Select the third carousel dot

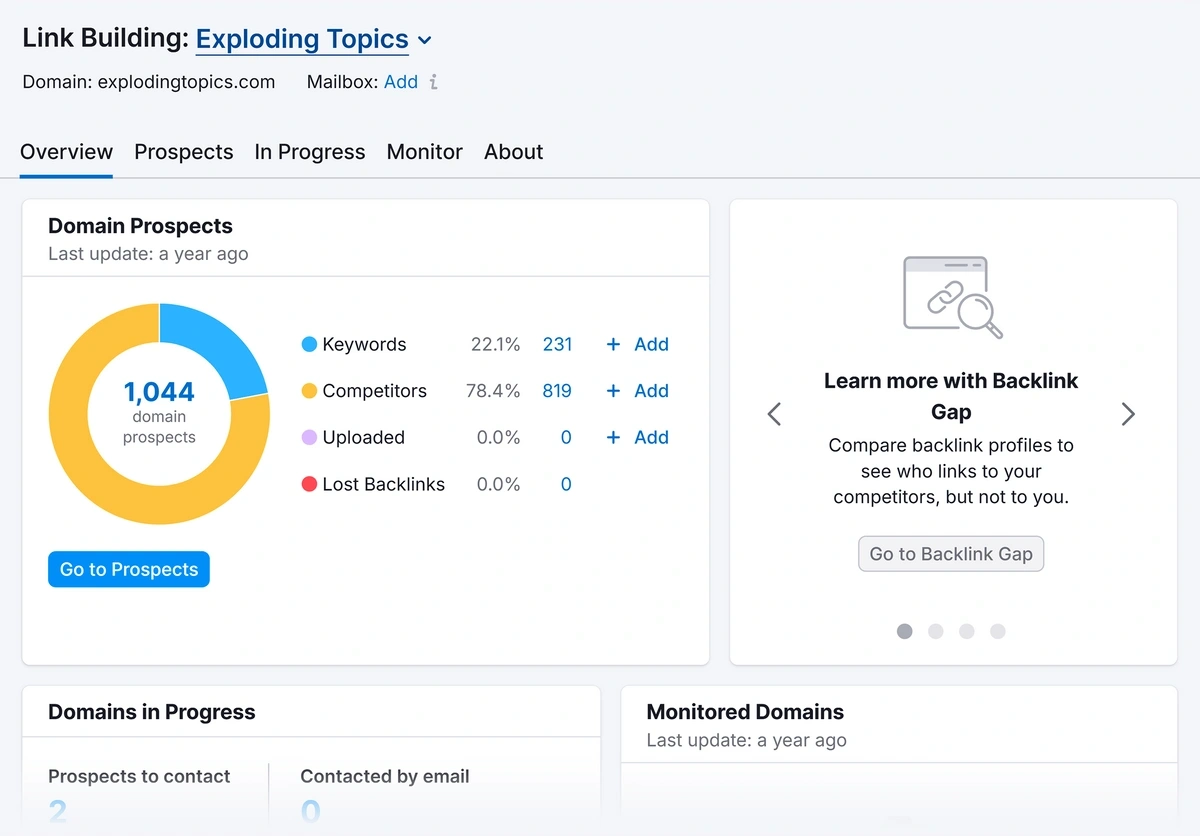(x=967, y=631)
